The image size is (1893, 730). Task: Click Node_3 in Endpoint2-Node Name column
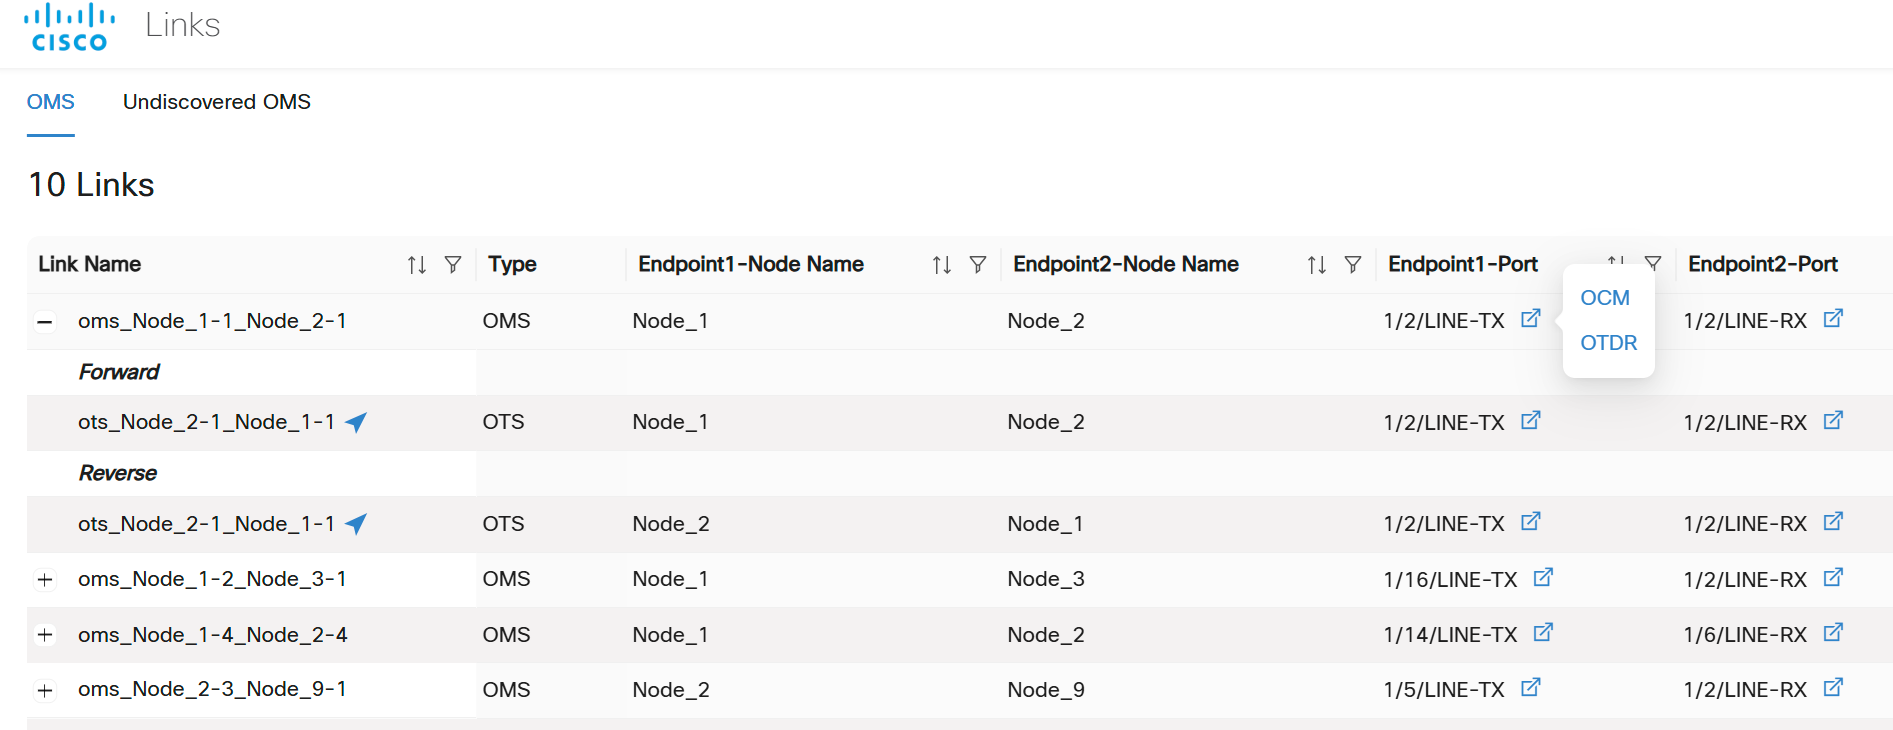[x=1046, y=579]
